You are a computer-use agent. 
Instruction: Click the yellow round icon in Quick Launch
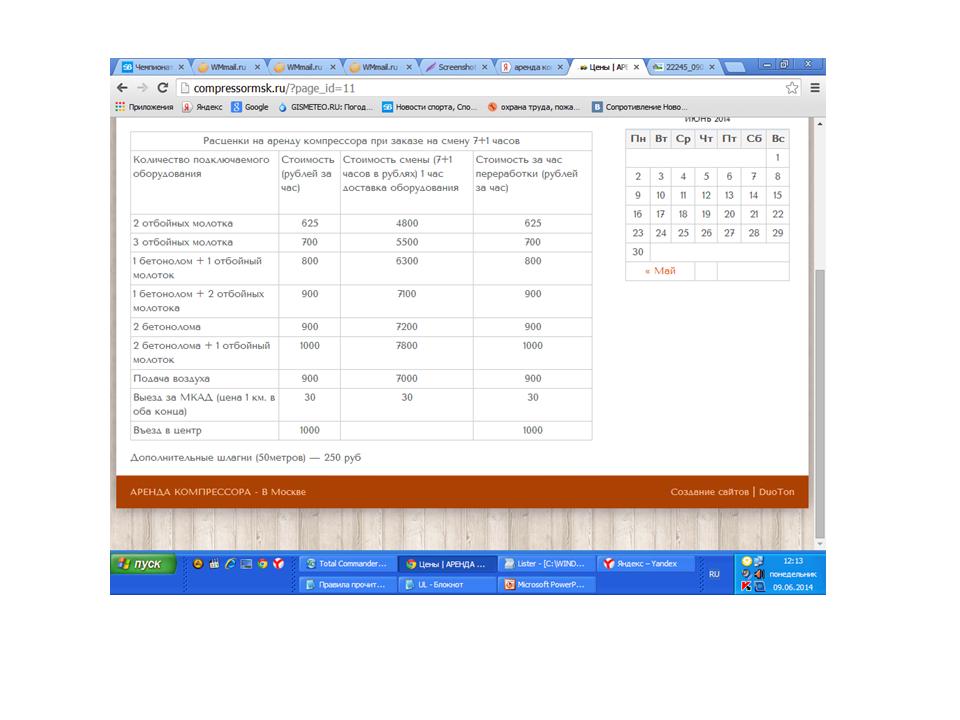(x=198, y=563)
